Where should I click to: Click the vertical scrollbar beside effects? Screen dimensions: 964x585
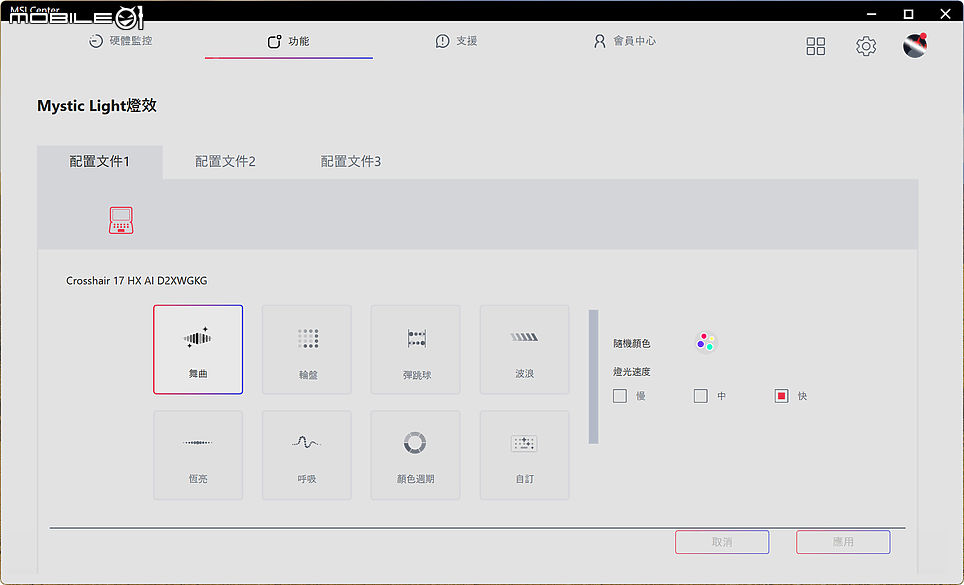pos(593,377)
